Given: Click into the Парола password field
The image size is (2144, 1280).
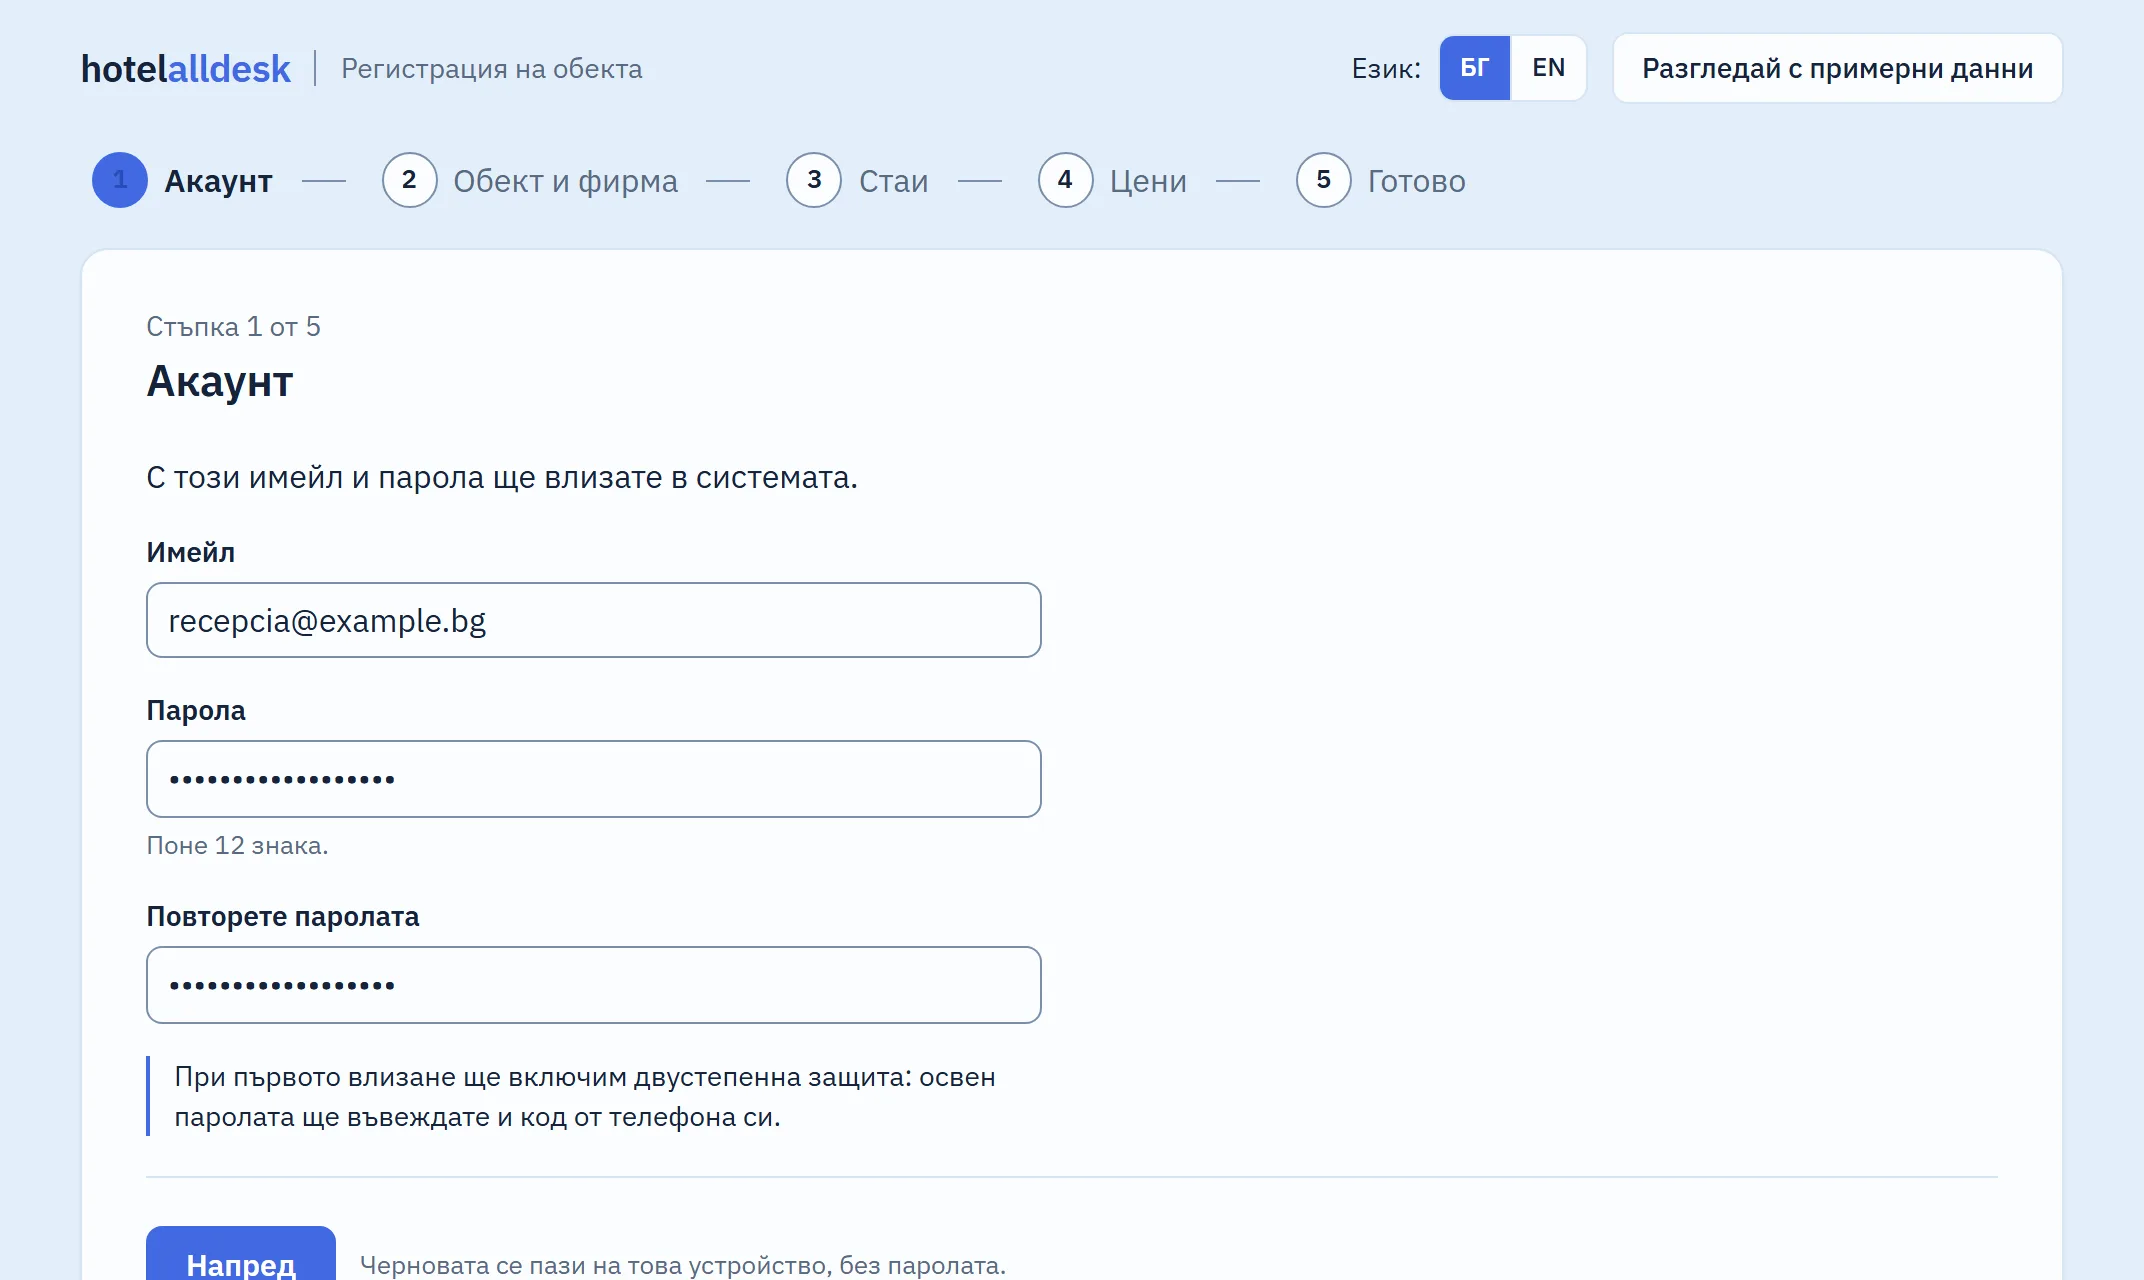Looking at the screenshot, I should 594,779.
